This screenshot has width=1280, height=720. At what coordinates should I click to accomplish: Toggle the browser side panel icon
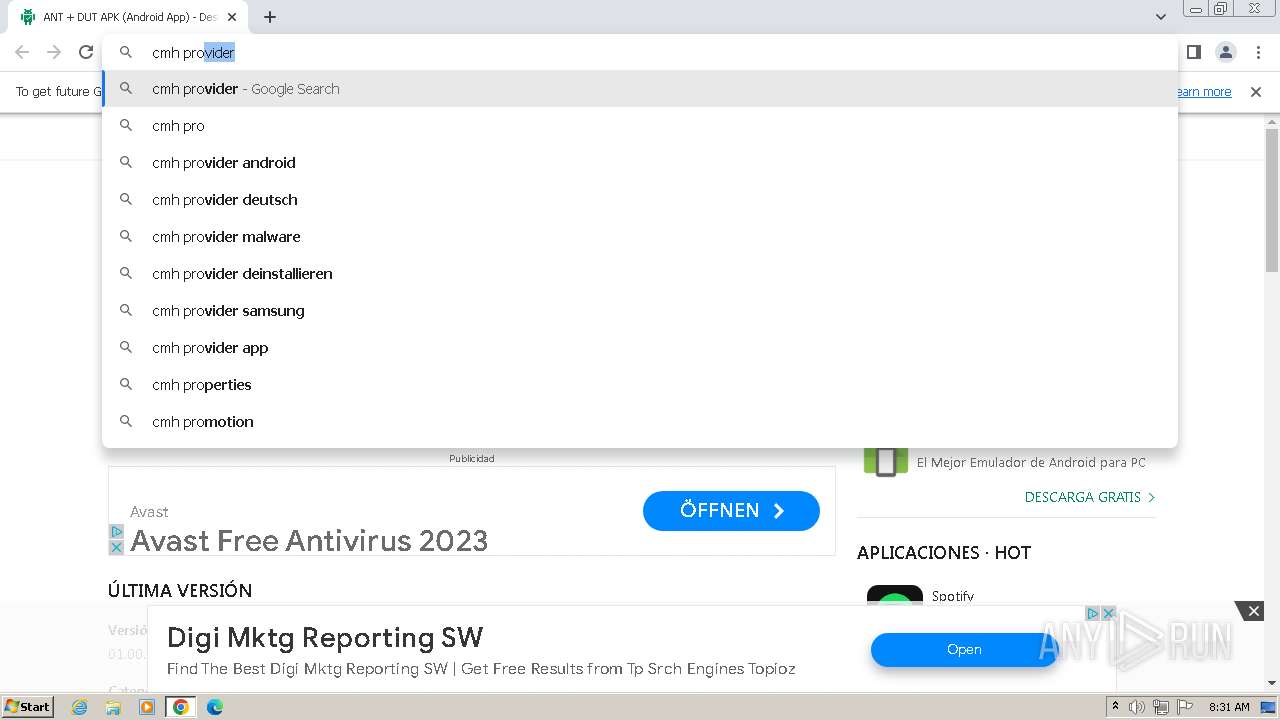pos(1193,52)
